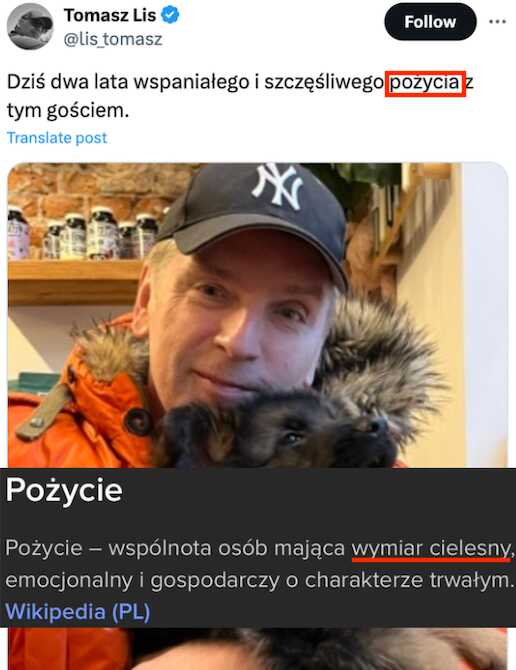
Task: Open the three-dot more options menu
Action: [497, 22]
